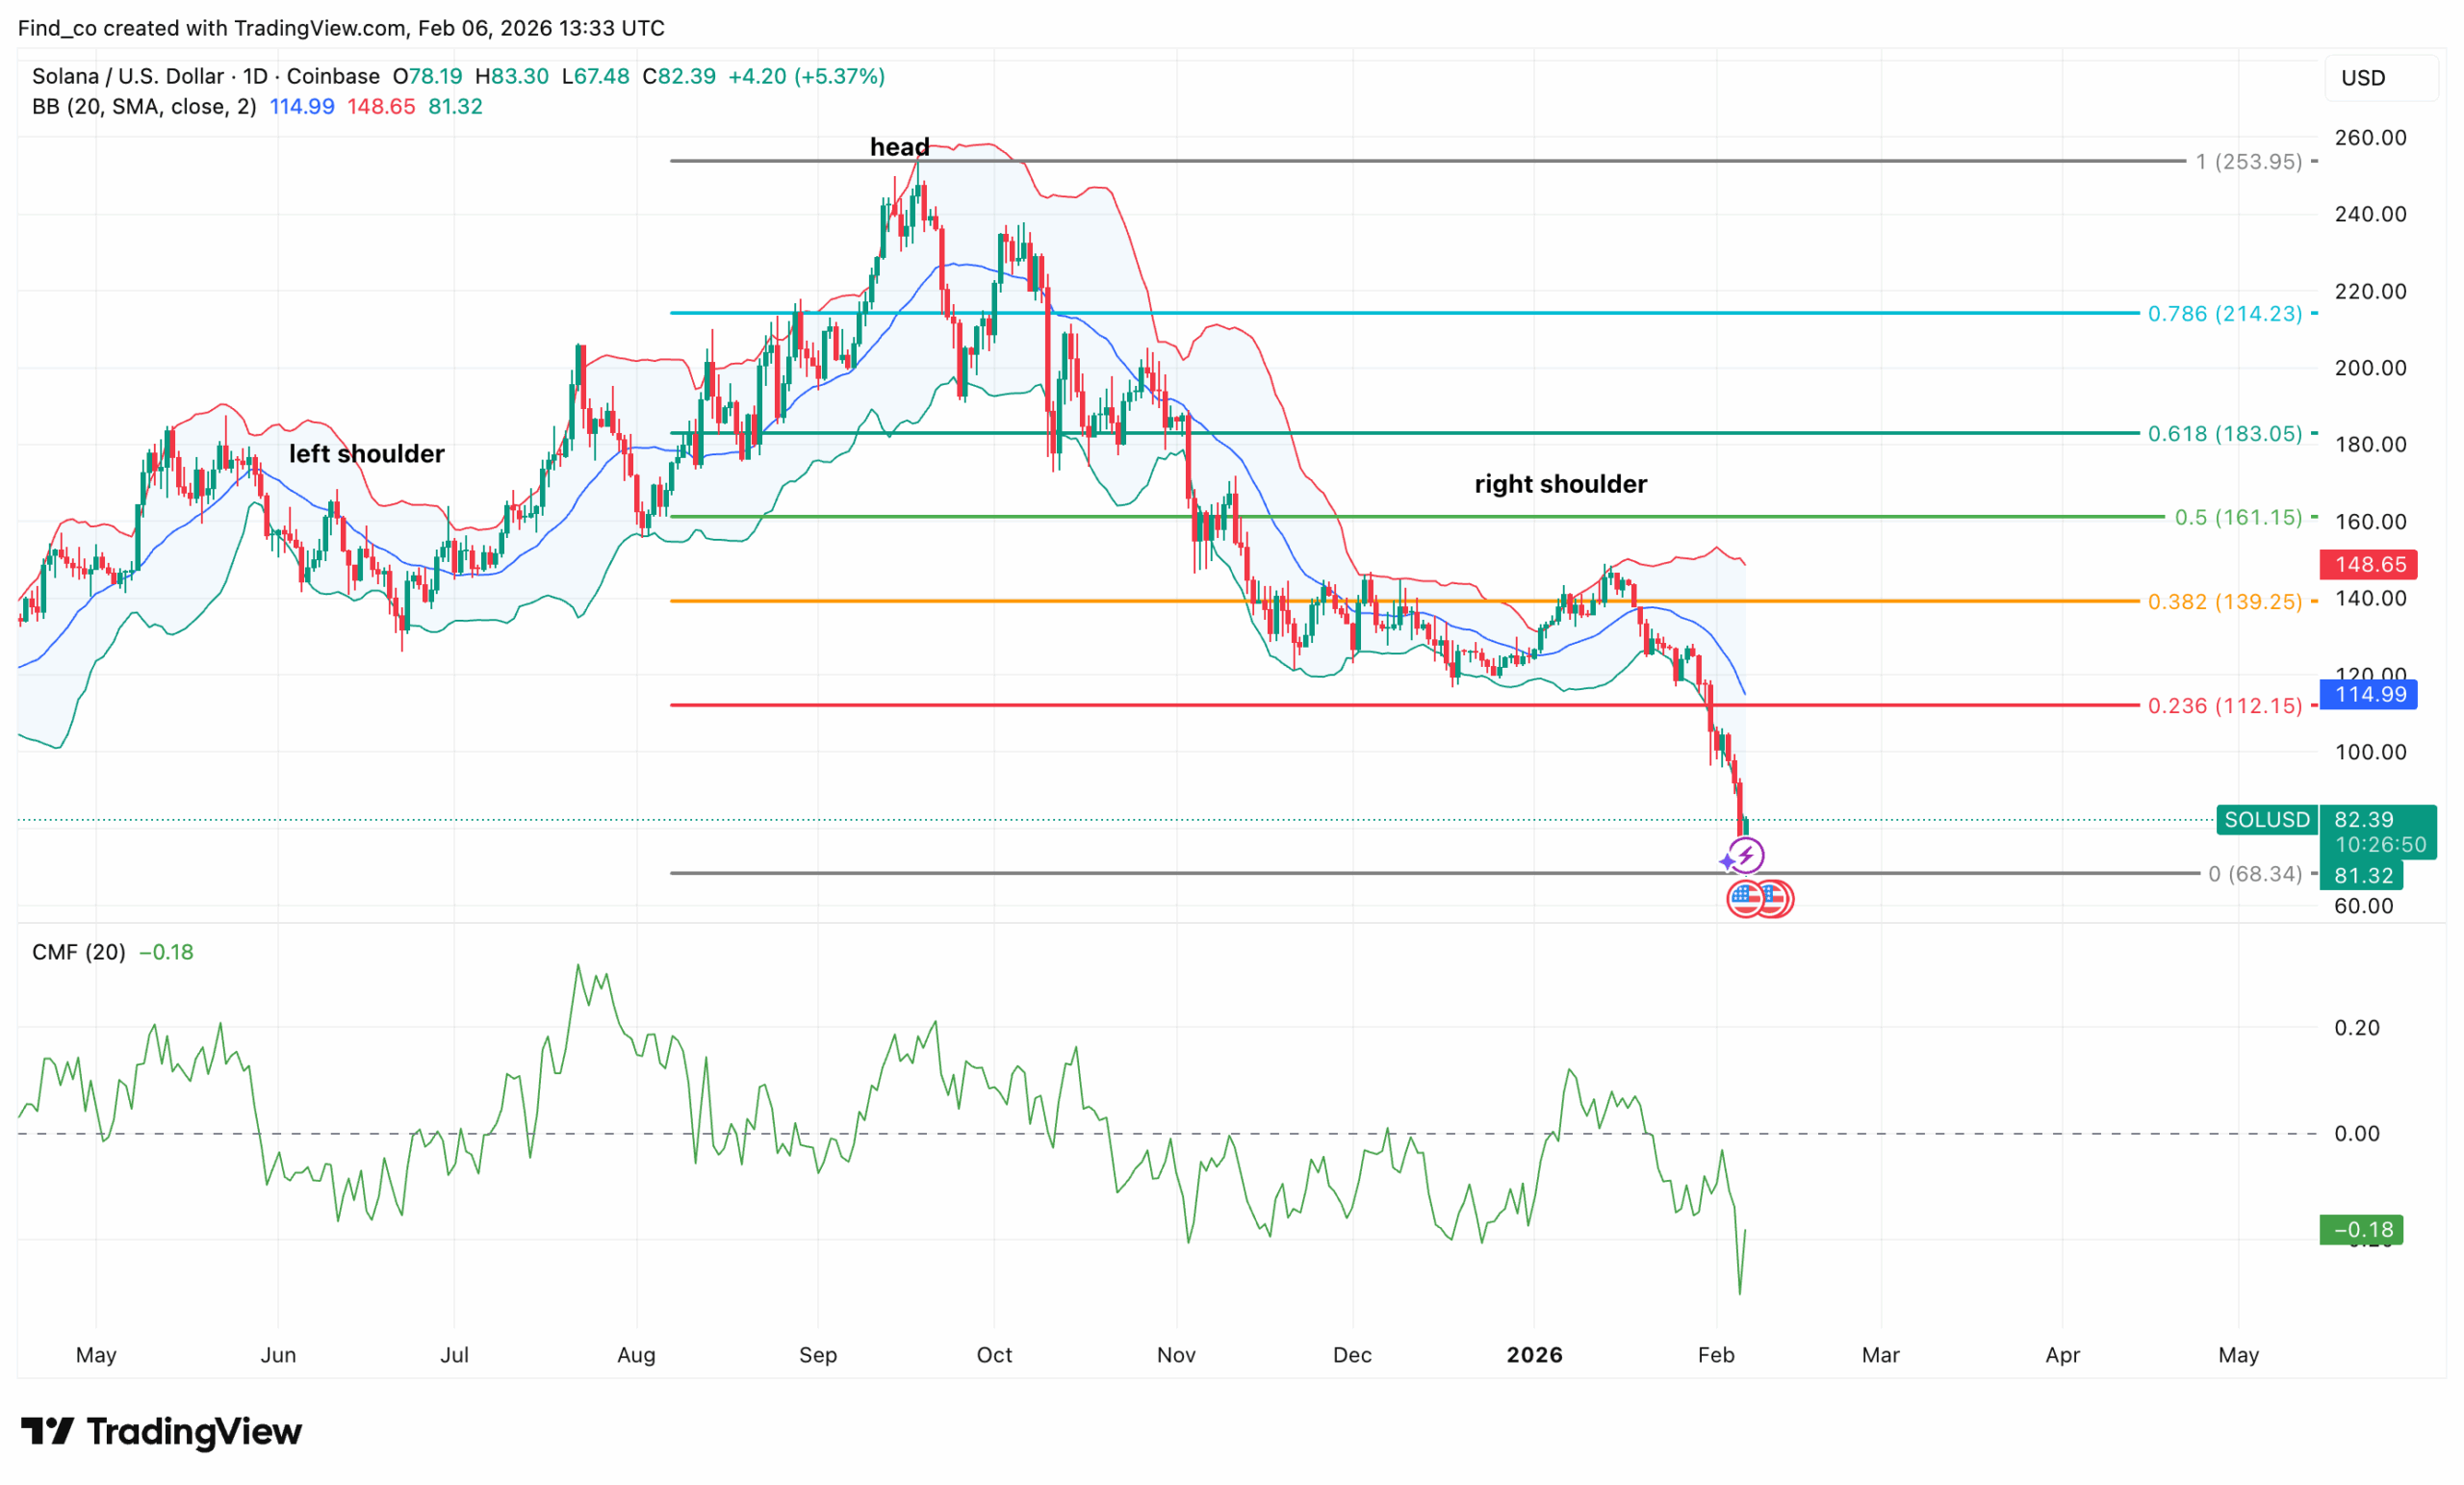Click the 2026 year label on time axis
Screen dimensions: 2464x1485
[1534, 1355]
